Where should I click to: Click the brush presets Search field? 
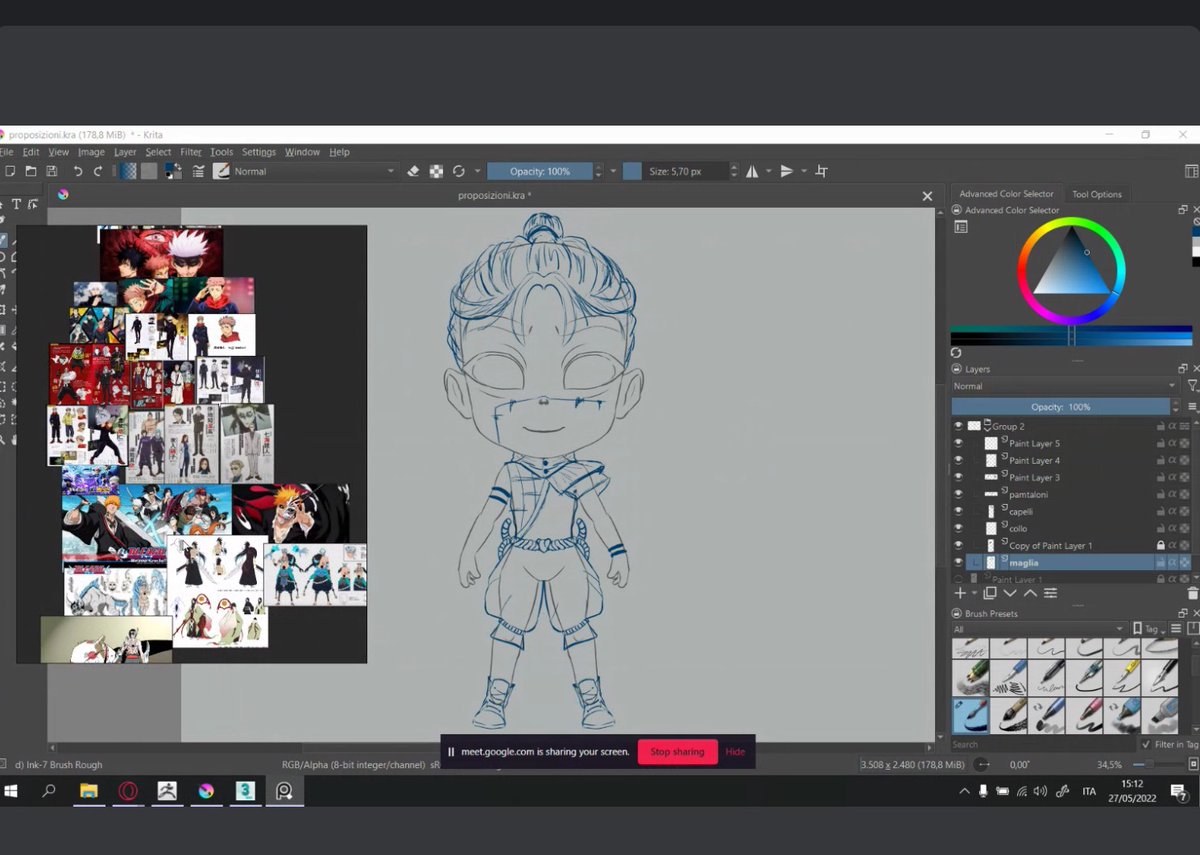(1043, 744)
